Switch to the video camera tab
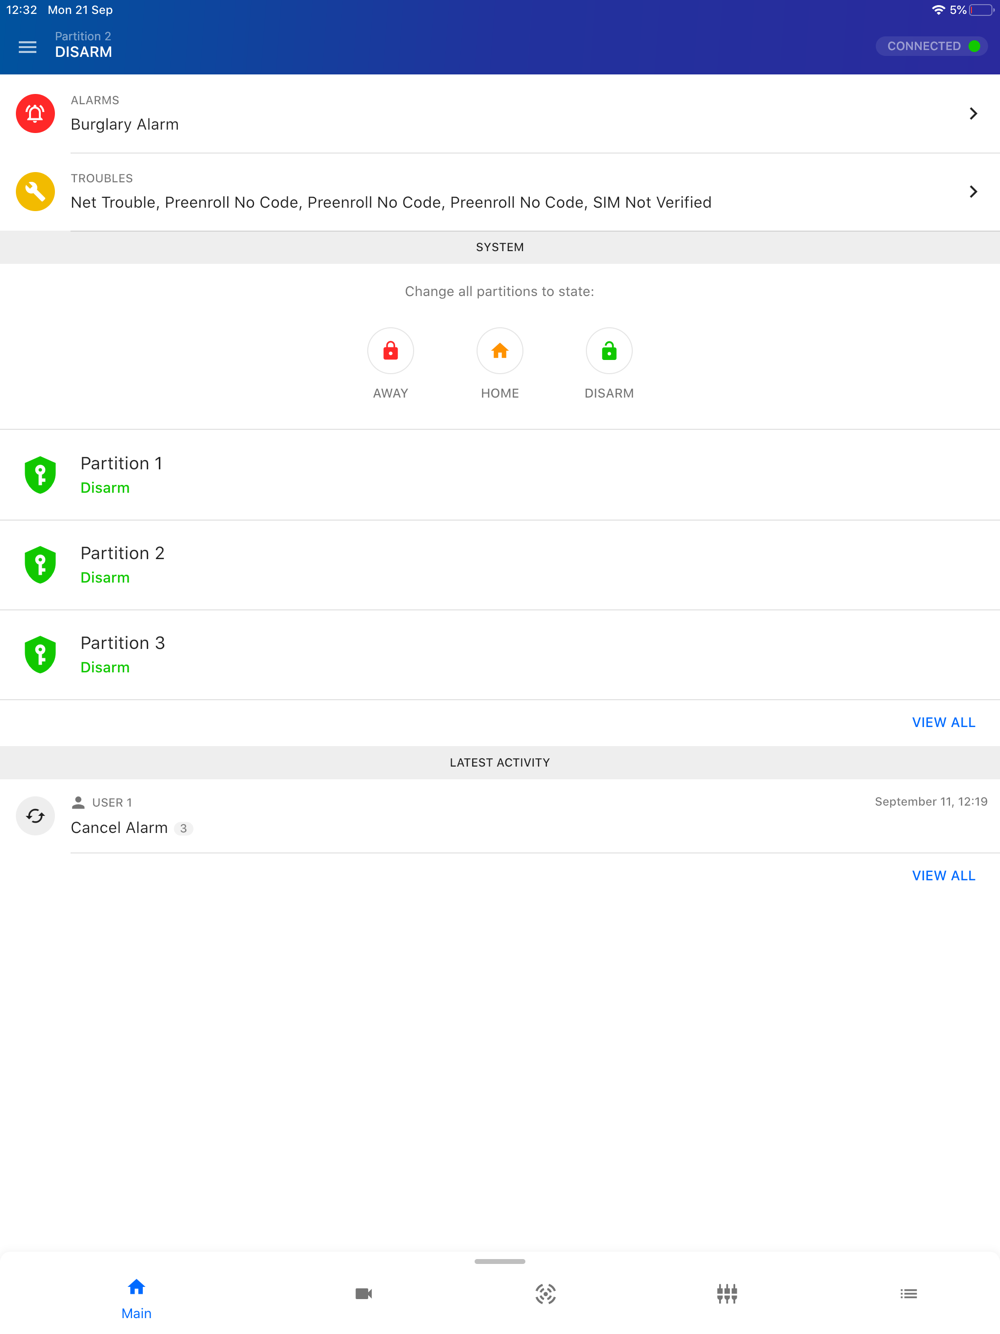Screen dimensions: 1000x1334 [364, 1294]
